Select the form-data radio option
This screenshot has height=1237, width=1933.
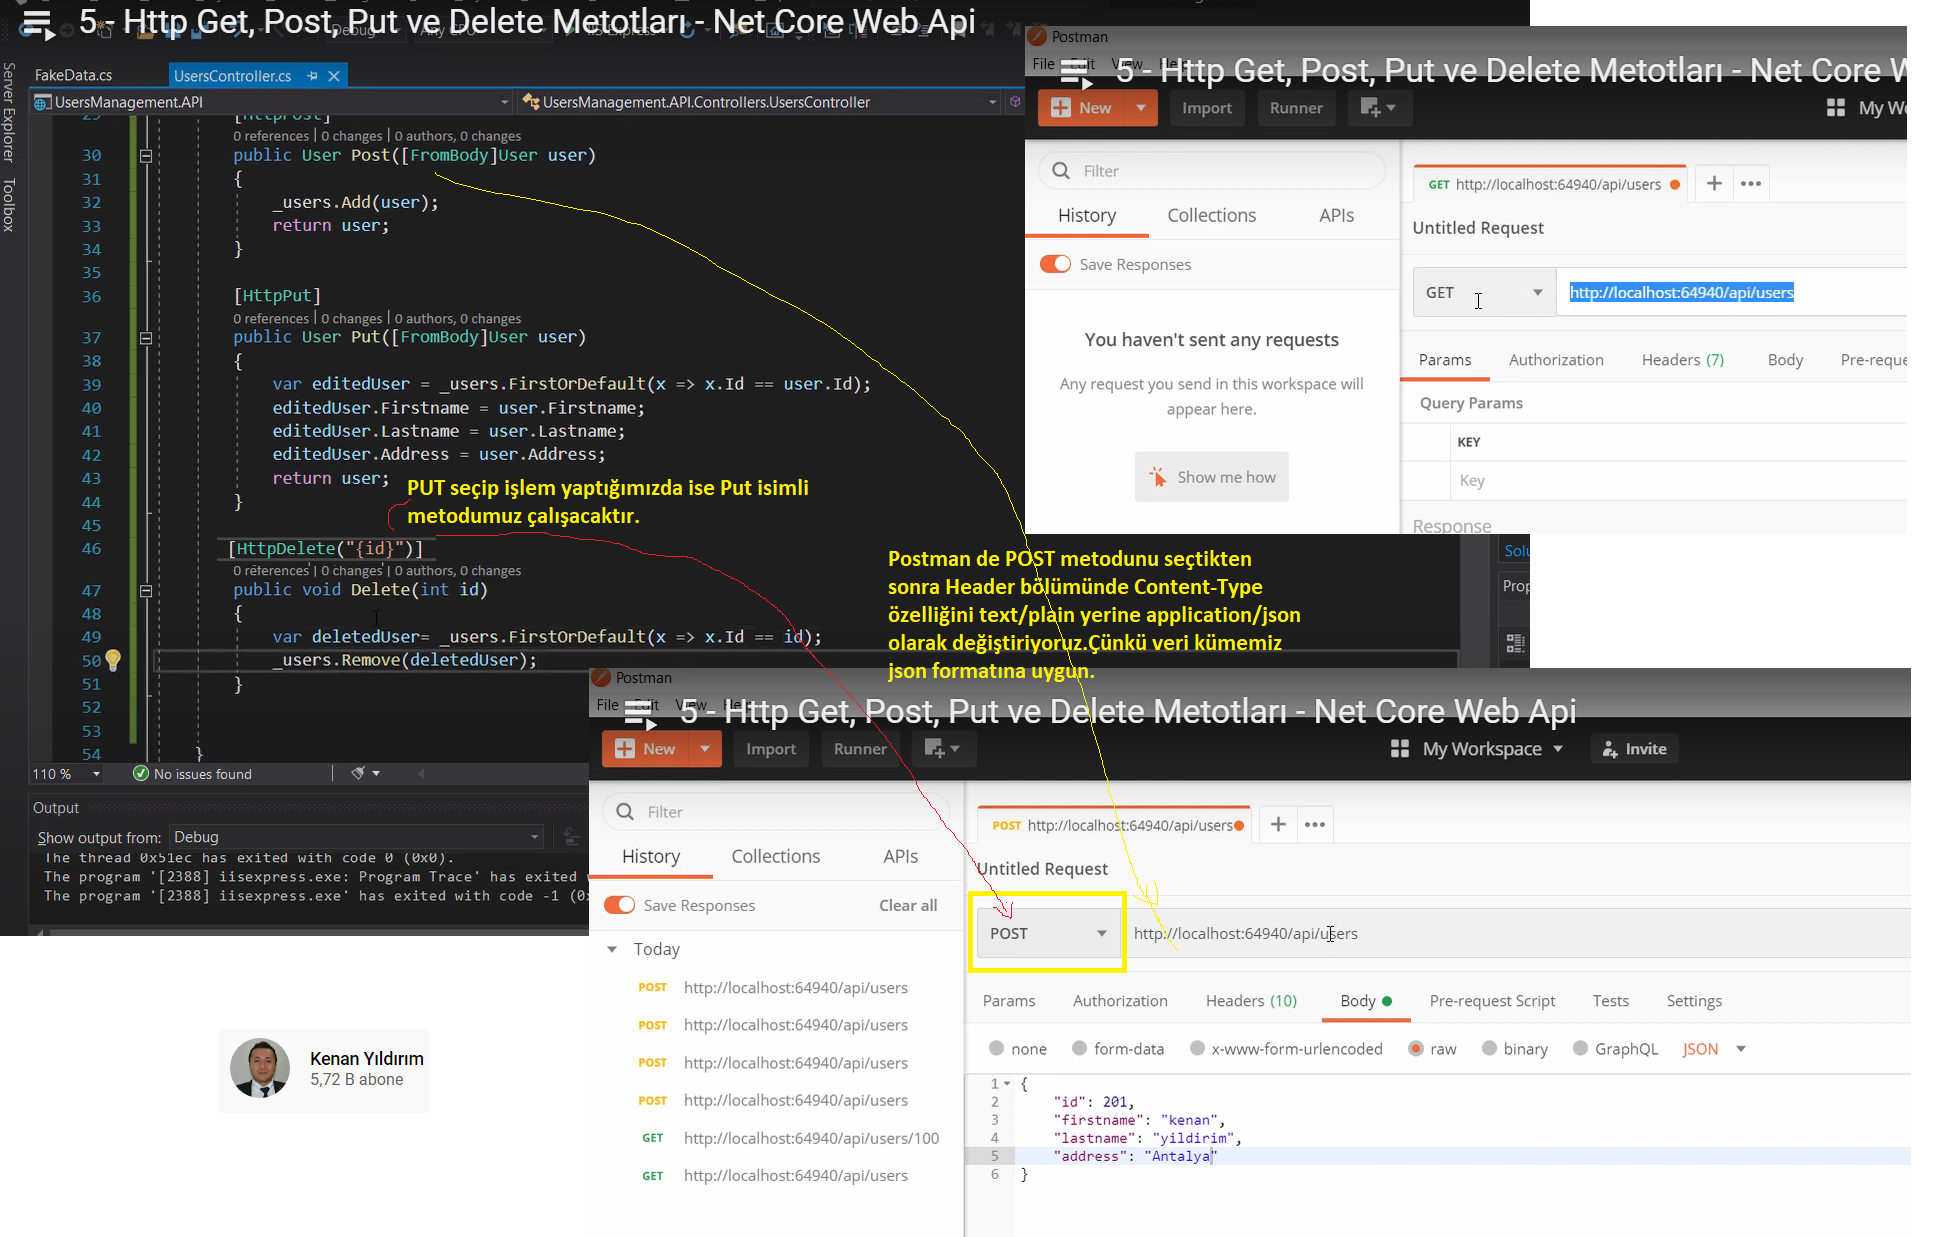pos(1080,1048)
